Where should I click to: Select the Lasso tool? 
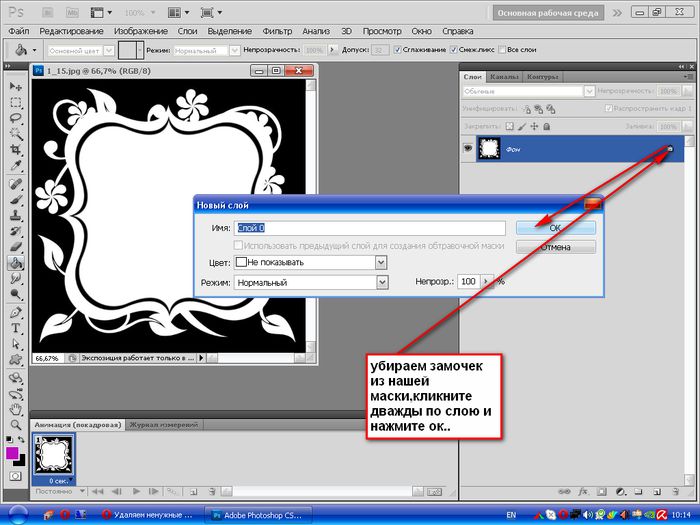[x=16, y=118]
